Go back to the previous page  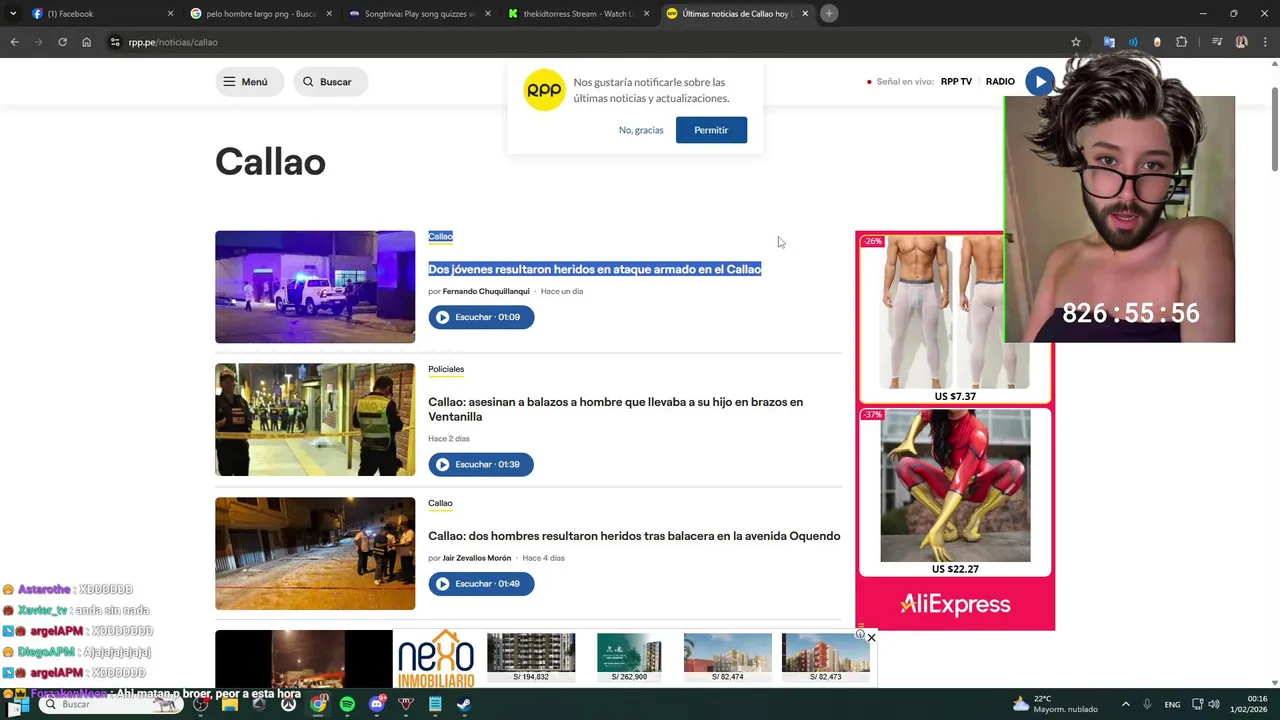tap(14, 42)
